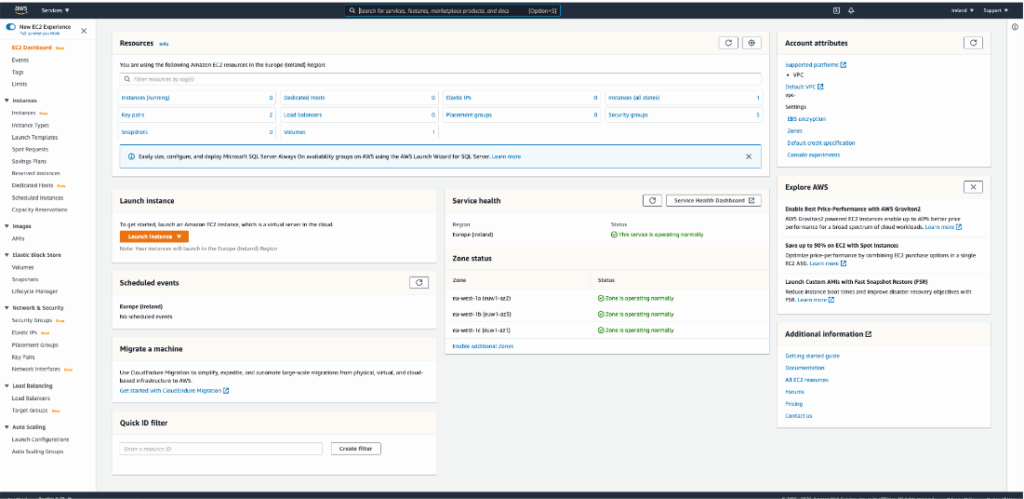This screenshot has width=1024, height=499.
Task: Collapse the Instances sidebar section
Action: 7,101
